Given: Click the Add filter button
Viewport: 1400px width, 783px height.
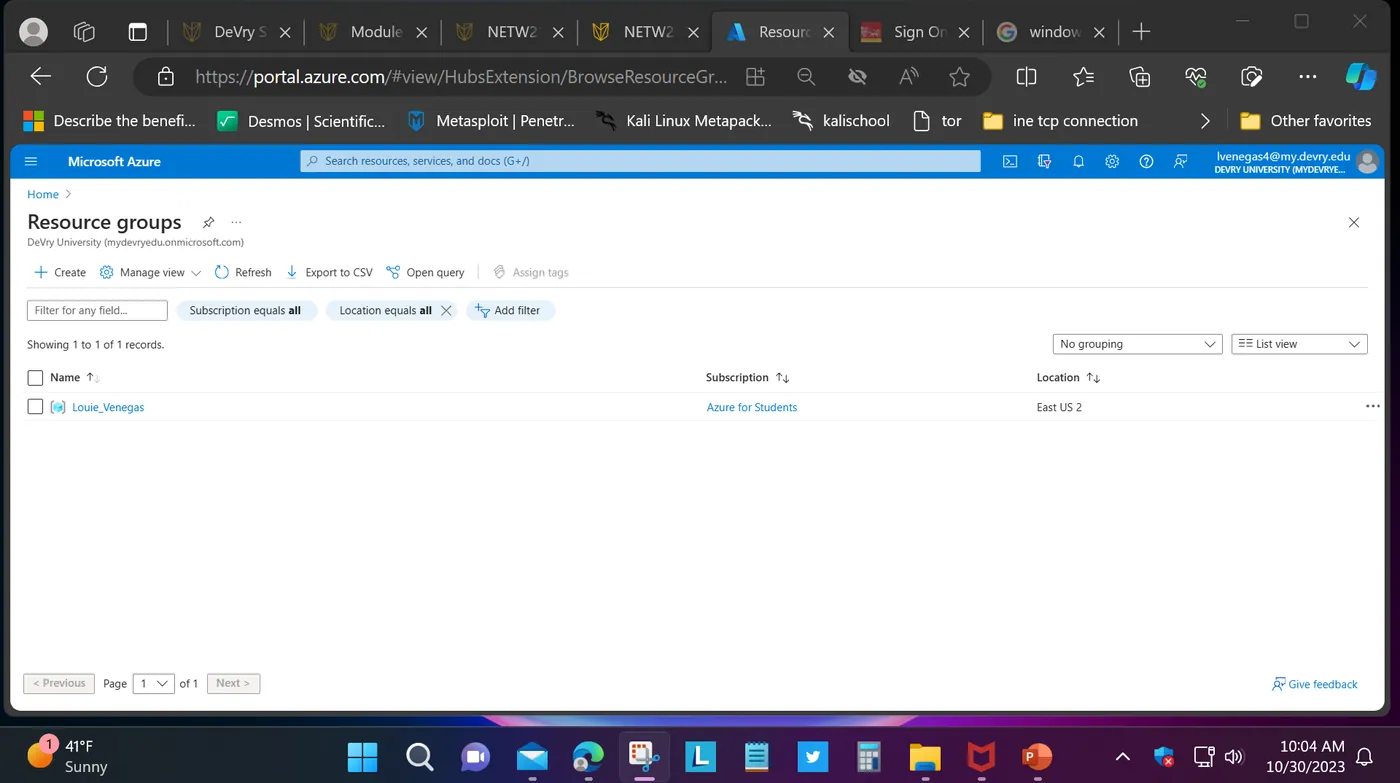Looking at the screenshot, I should point(510,310).
